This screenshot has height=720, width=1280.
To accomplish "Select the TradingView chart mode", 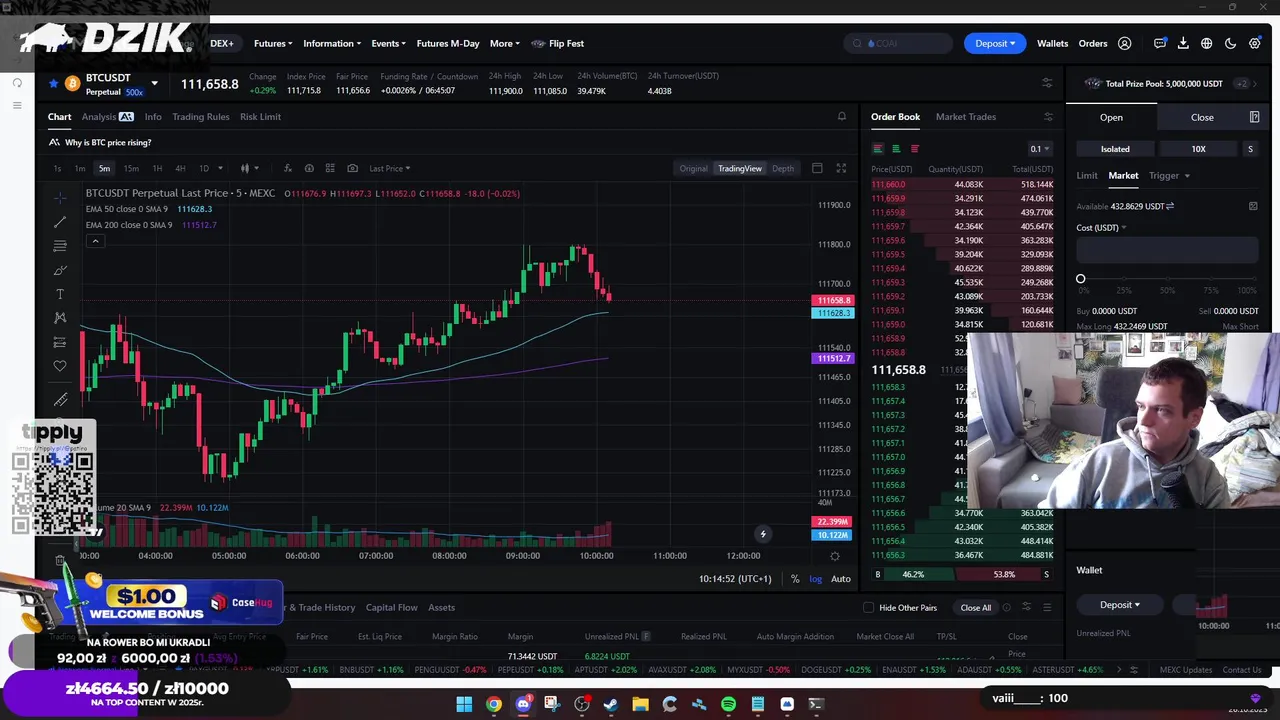I will coord(740,169).
